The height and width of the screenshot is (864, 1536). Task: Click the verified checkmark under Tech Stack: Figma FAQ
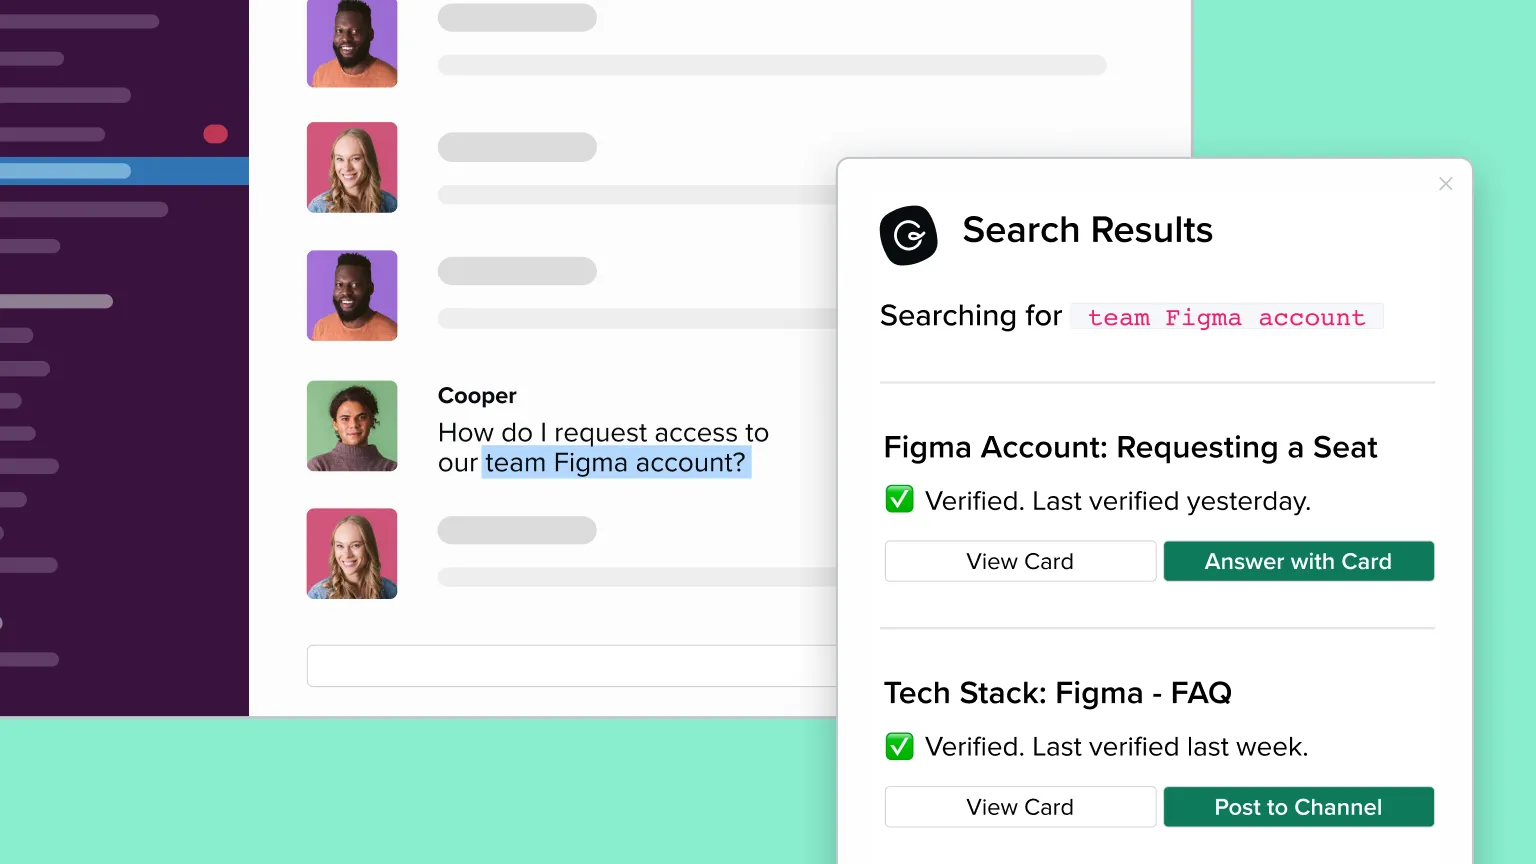pos(899,745)
